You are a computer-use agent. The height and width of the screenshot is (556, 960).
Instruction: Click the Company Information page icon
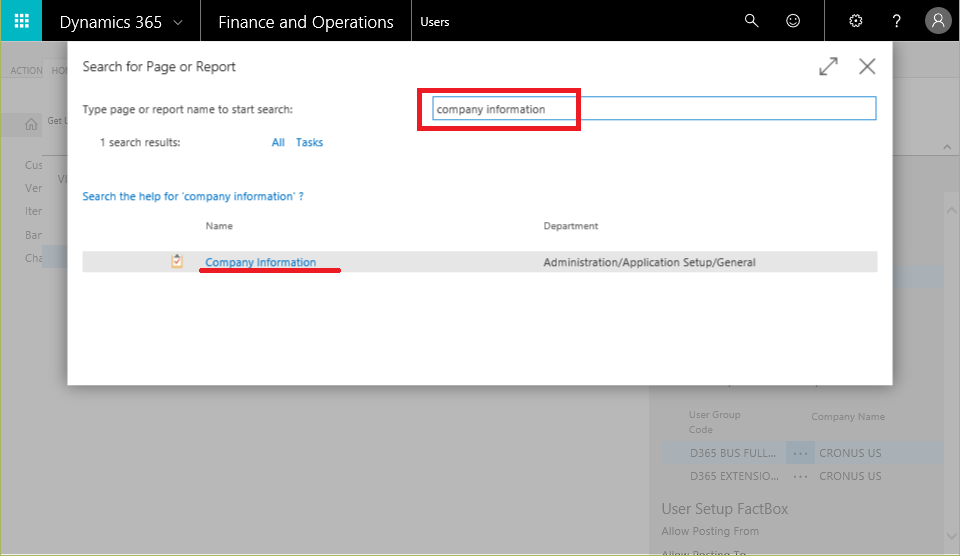177,262
